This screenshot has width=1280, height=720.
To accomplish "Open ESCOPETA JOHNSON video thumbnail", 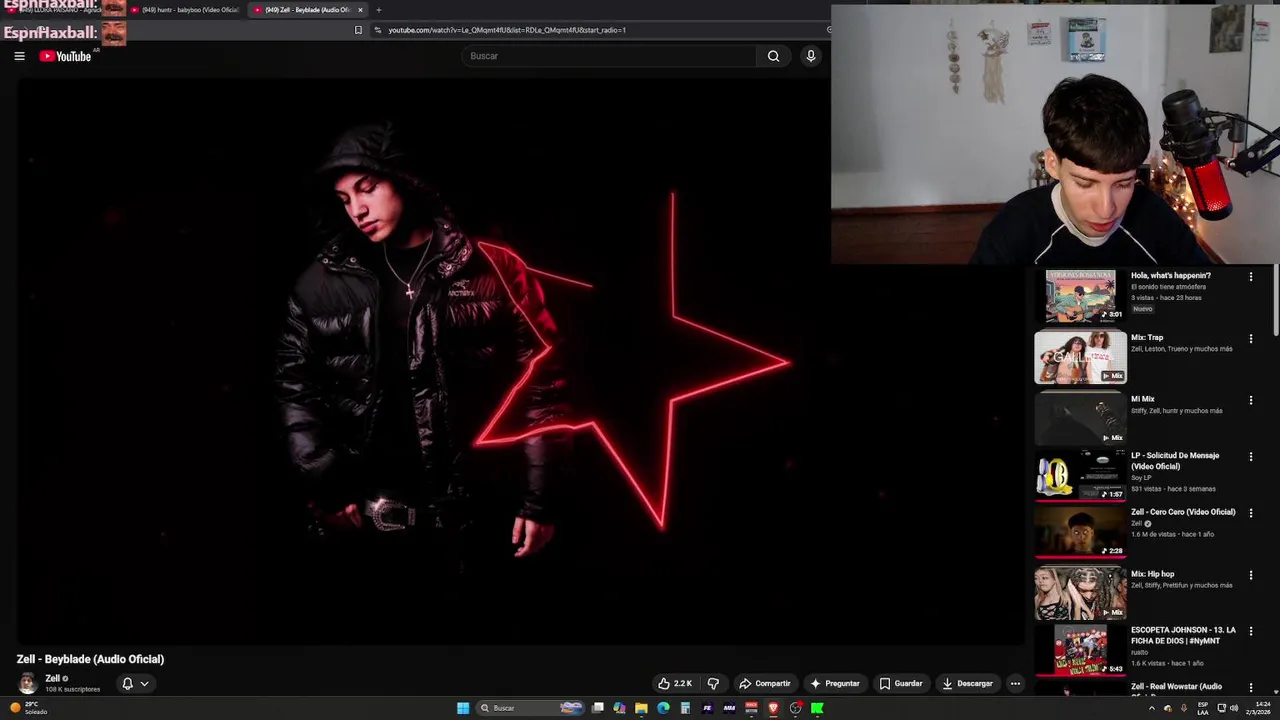I will [x=1080, y=650].
